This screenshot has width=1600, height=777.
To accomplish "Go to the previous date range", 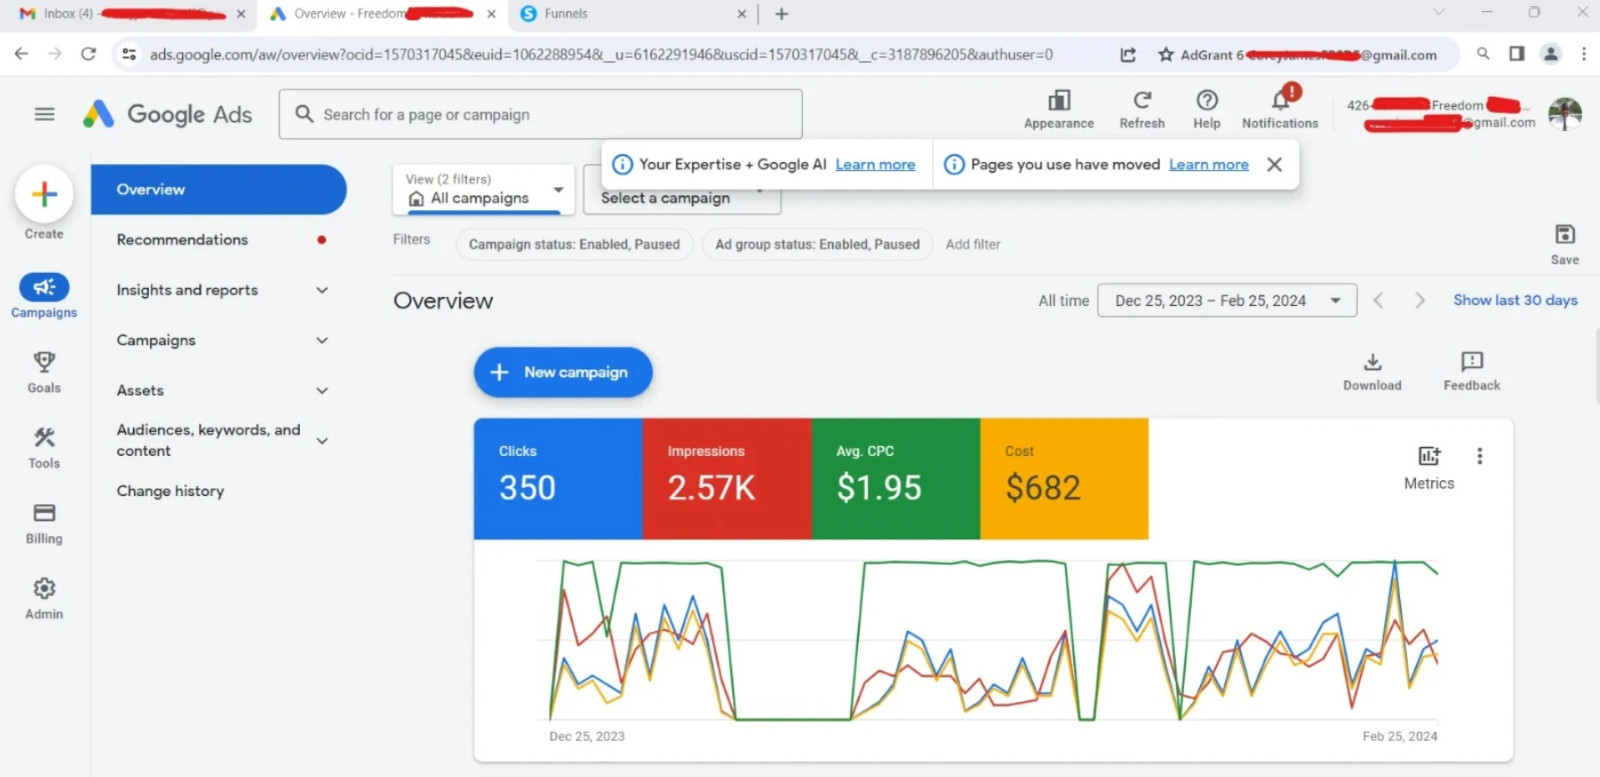I will pos(1378,300).
